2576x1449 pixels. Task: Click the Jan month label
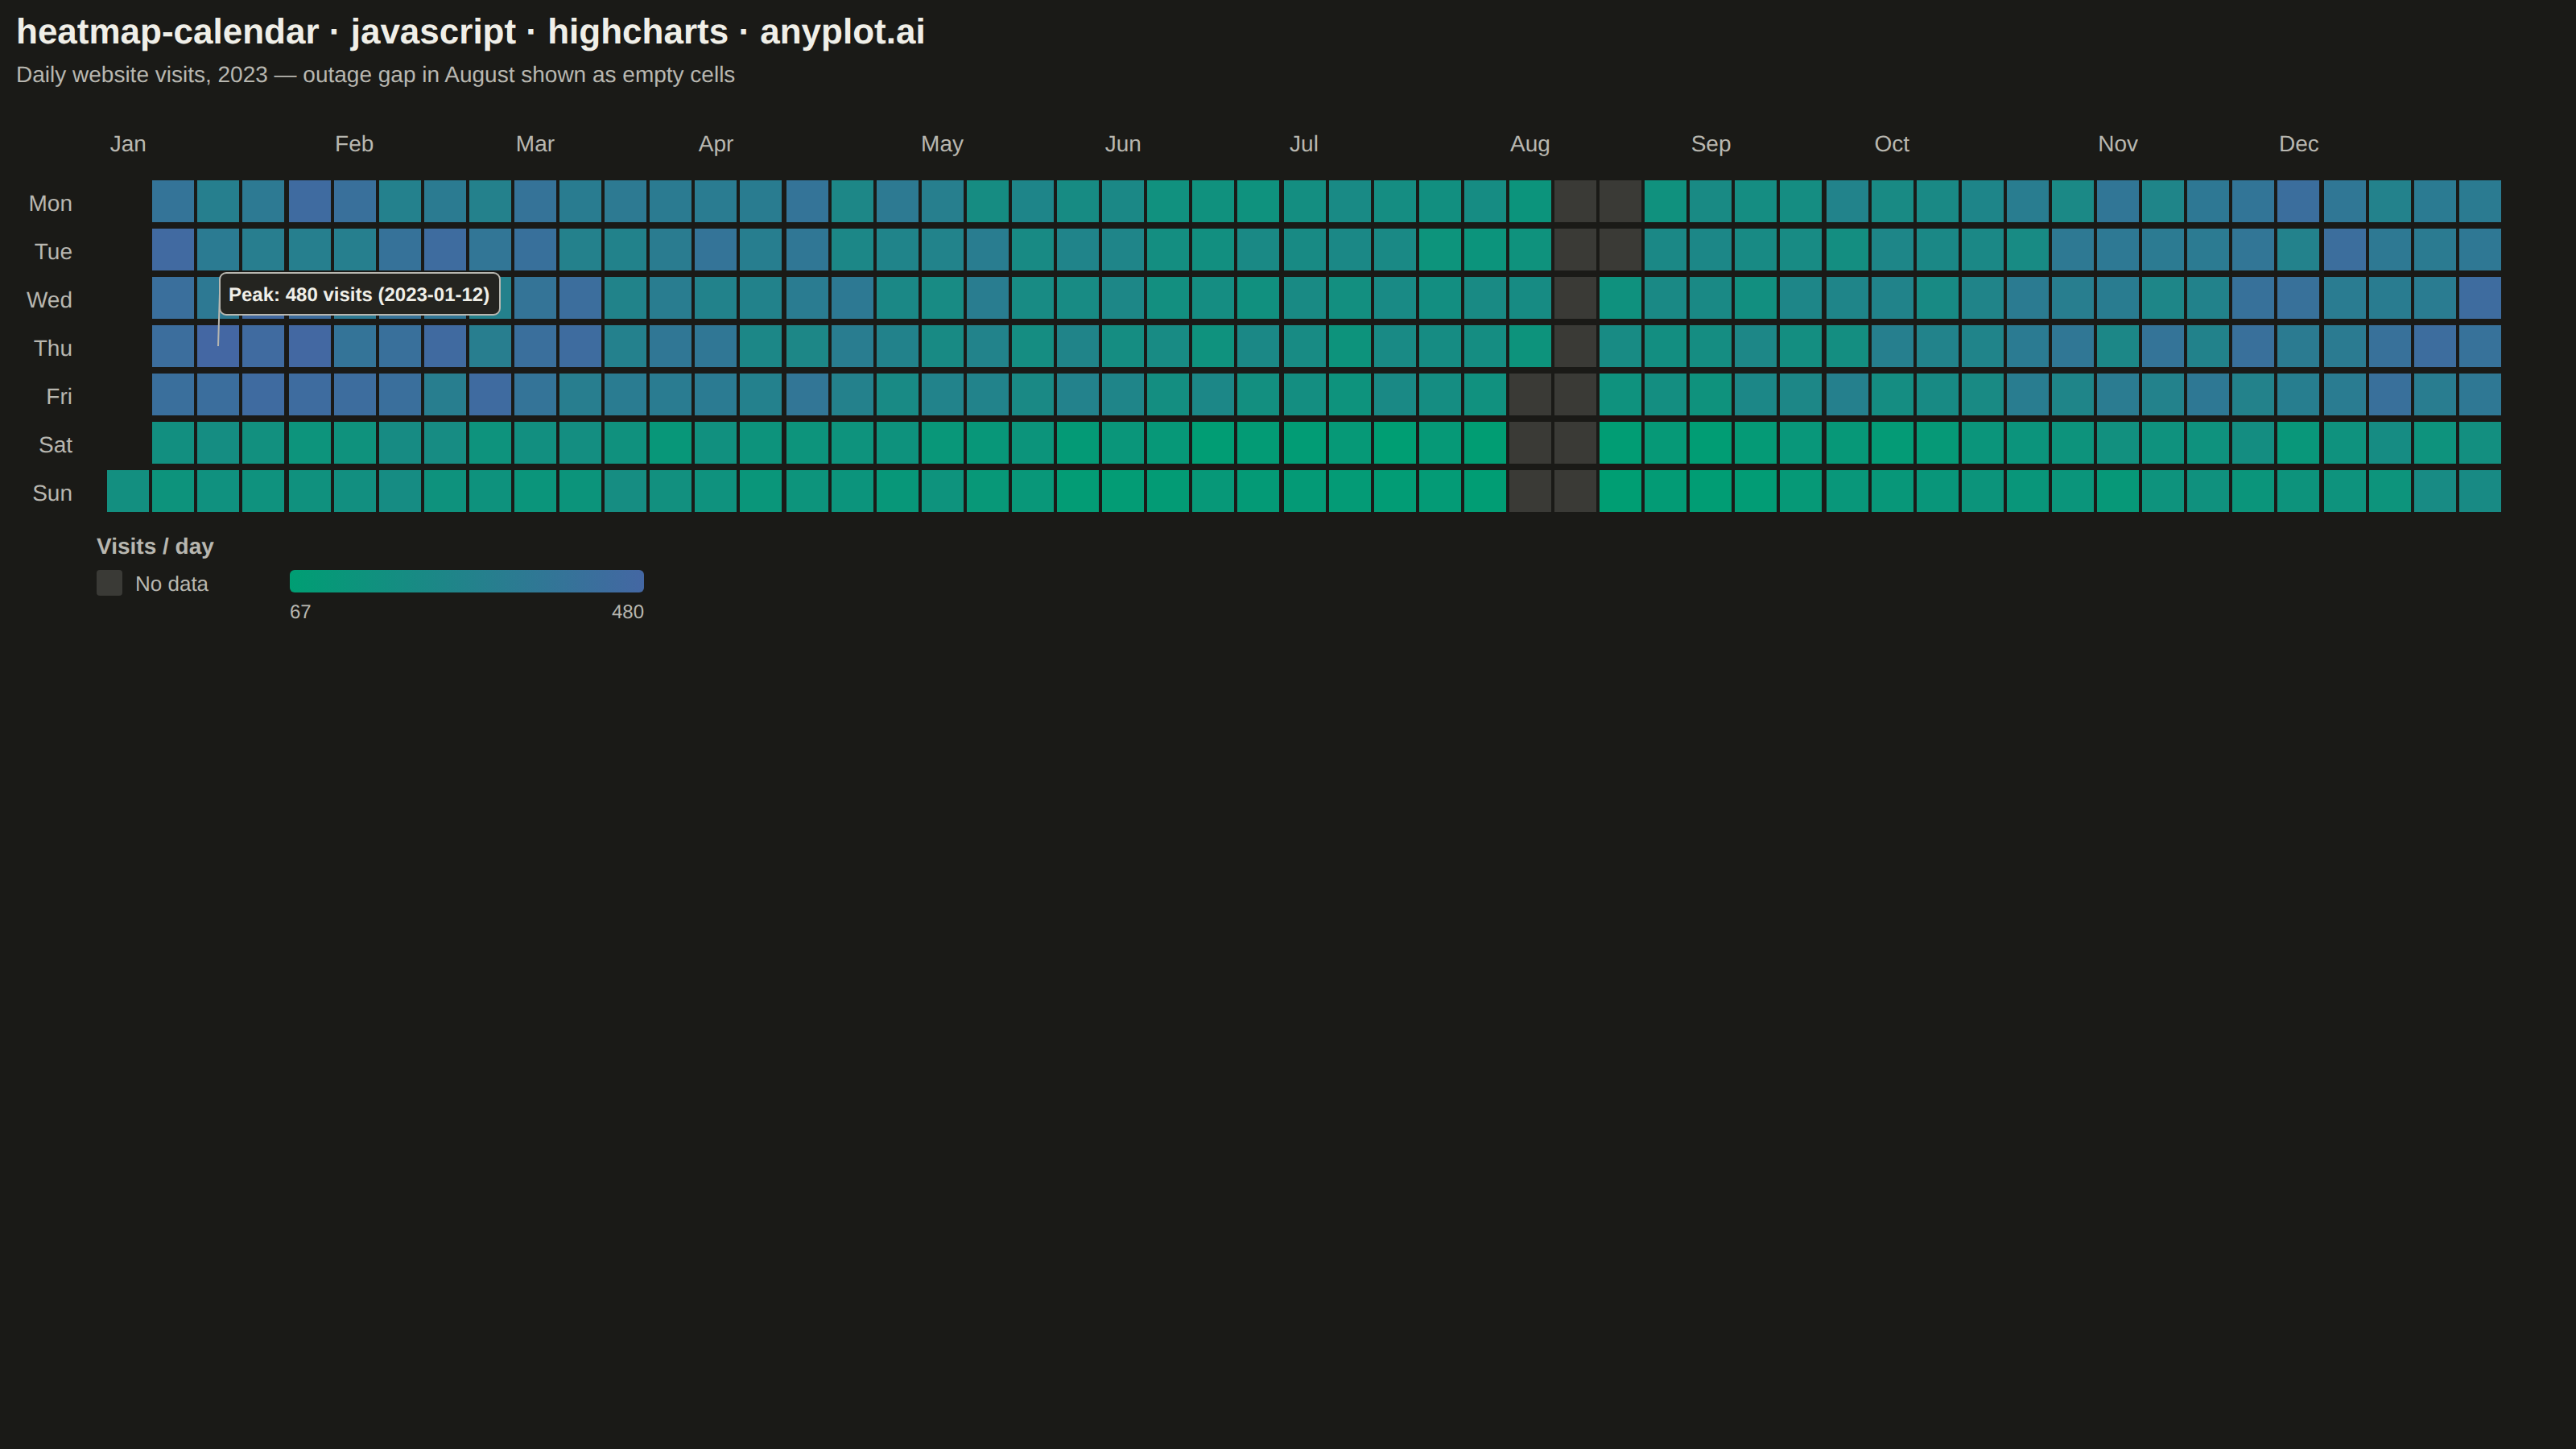128,144
